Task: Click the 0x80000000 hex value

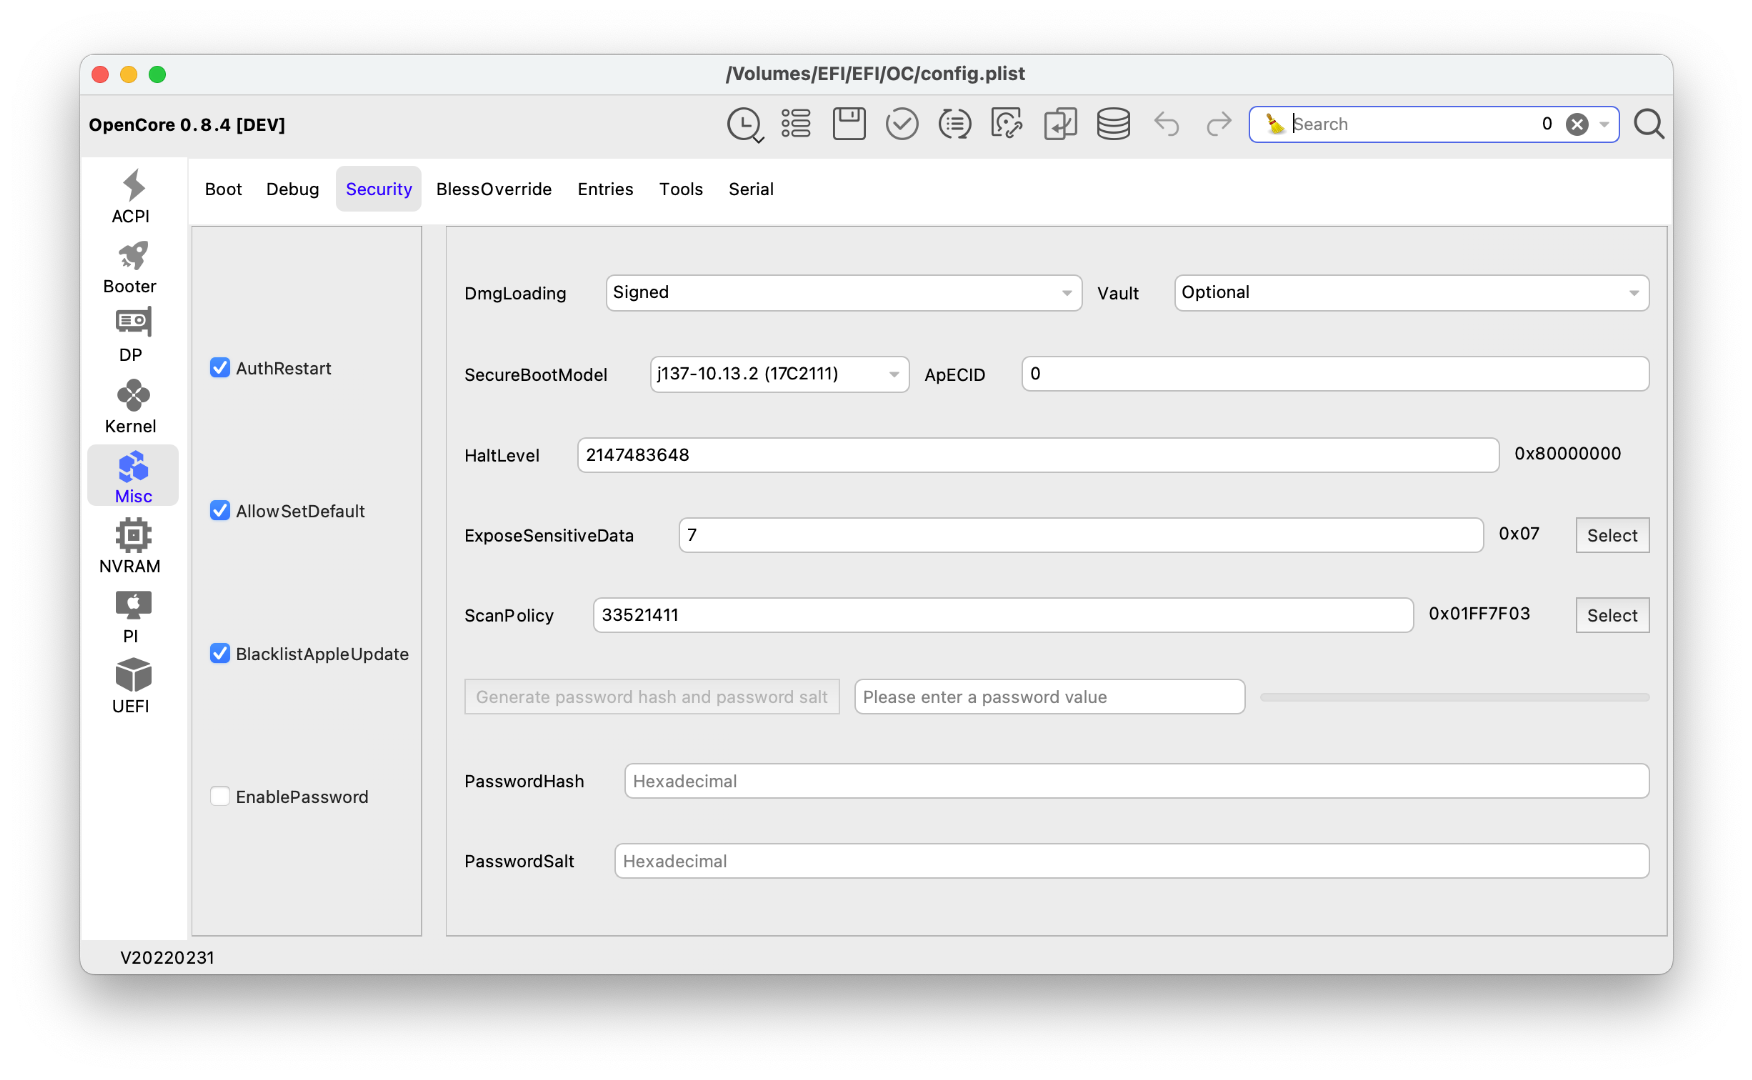Action: point(1568,454)
